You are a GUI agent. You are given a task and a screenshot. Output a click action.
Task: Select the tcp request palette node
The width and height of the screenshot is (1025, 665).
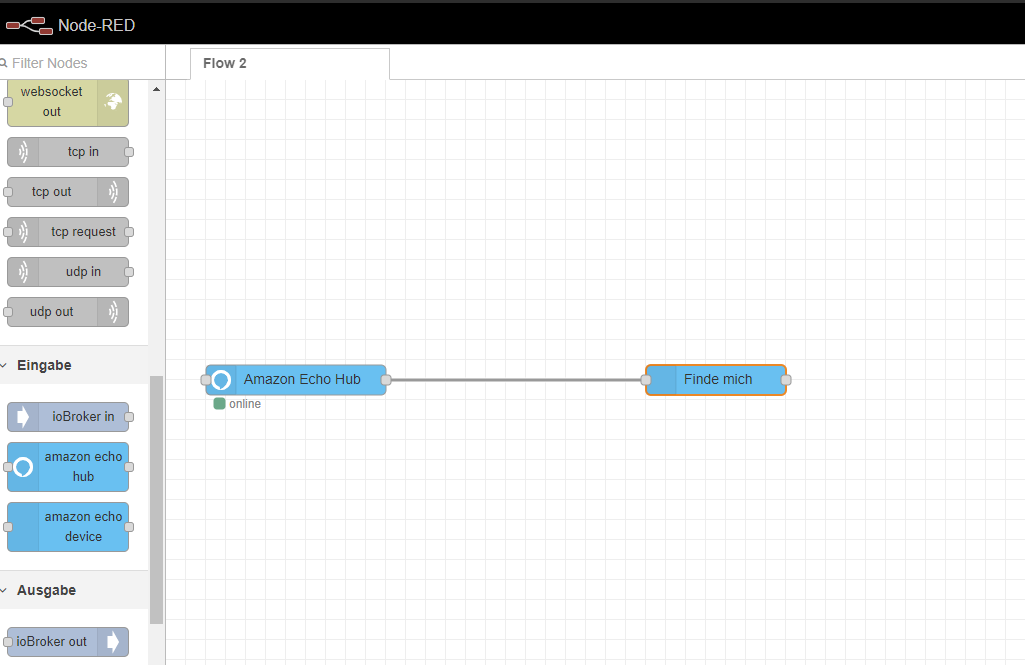point(68,231)
